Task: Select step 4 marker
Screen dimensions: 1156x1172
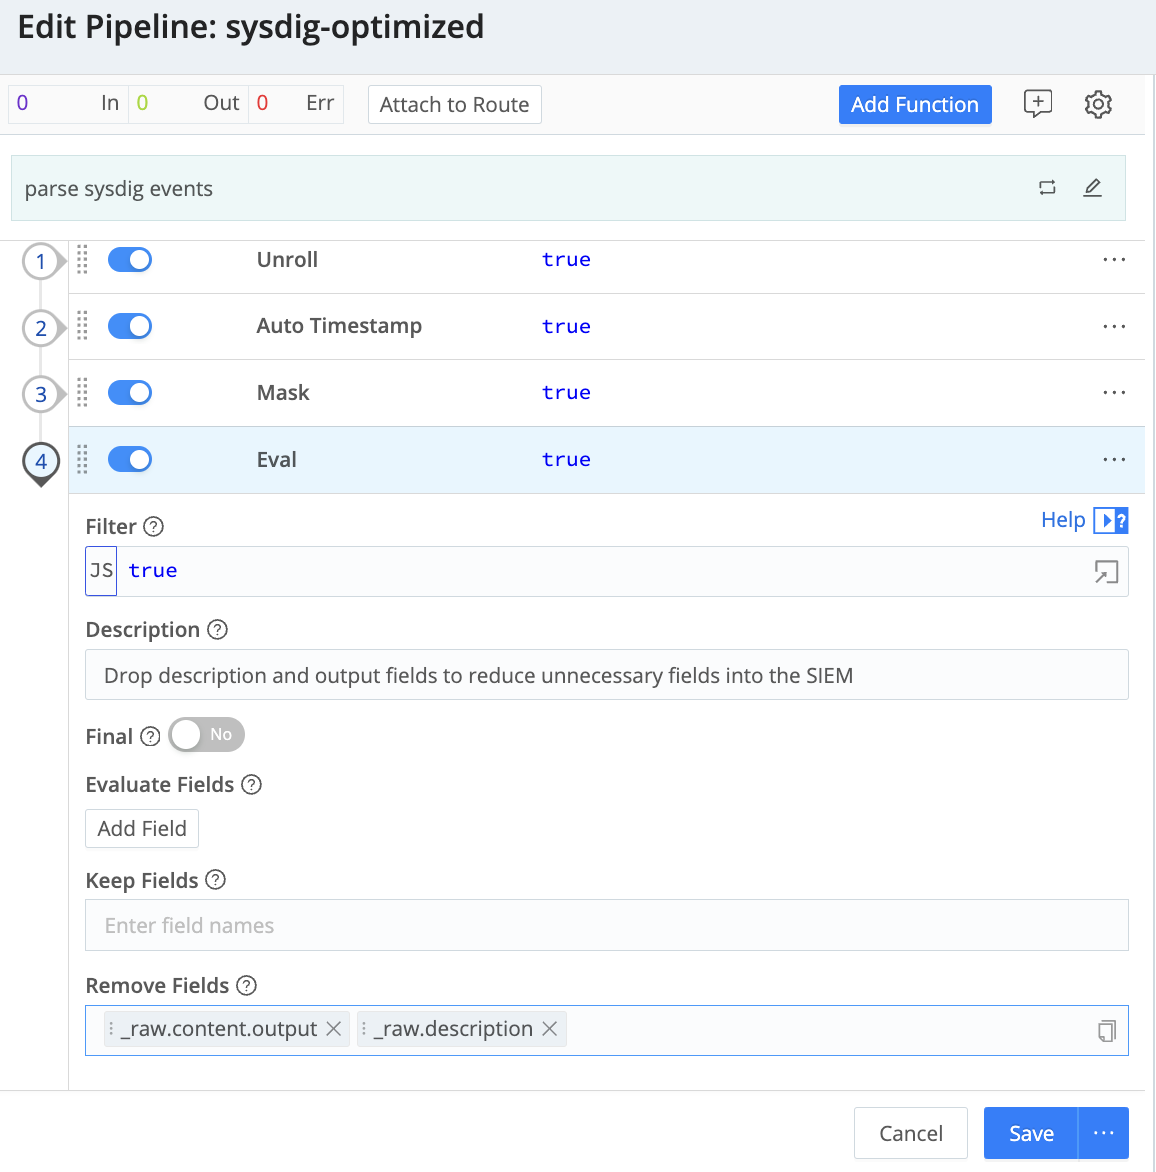Action: tap(41, 462)
